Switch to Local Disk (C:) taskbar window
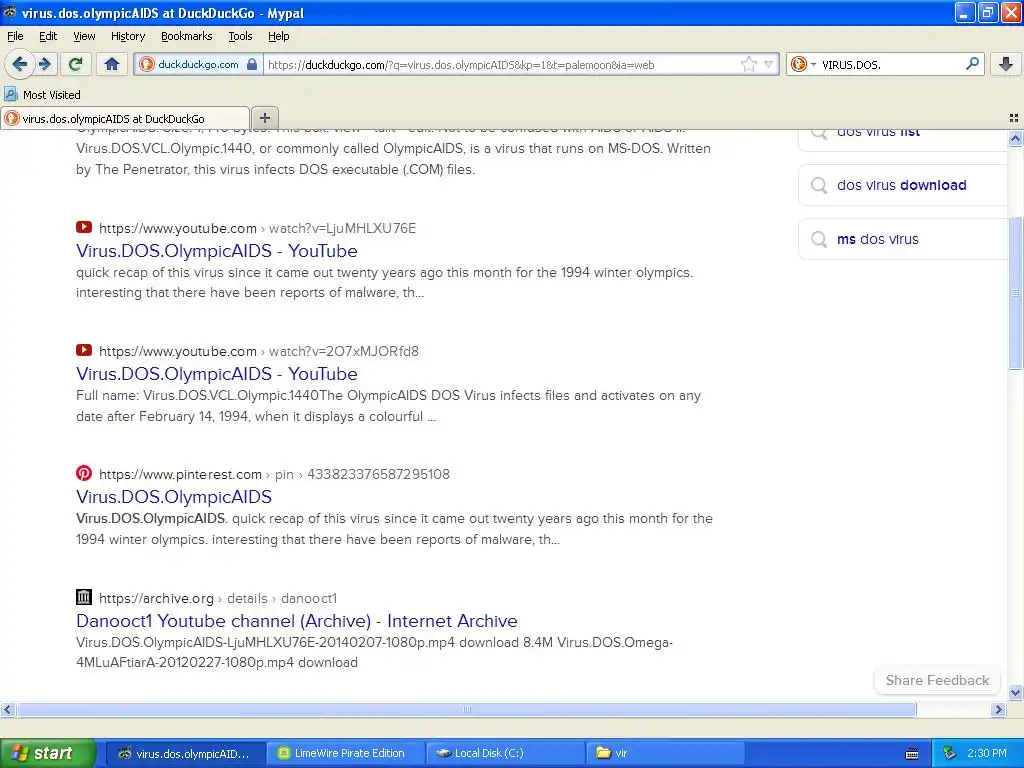The height and width of the screenshot is (768, 1024). click(505, 753)
